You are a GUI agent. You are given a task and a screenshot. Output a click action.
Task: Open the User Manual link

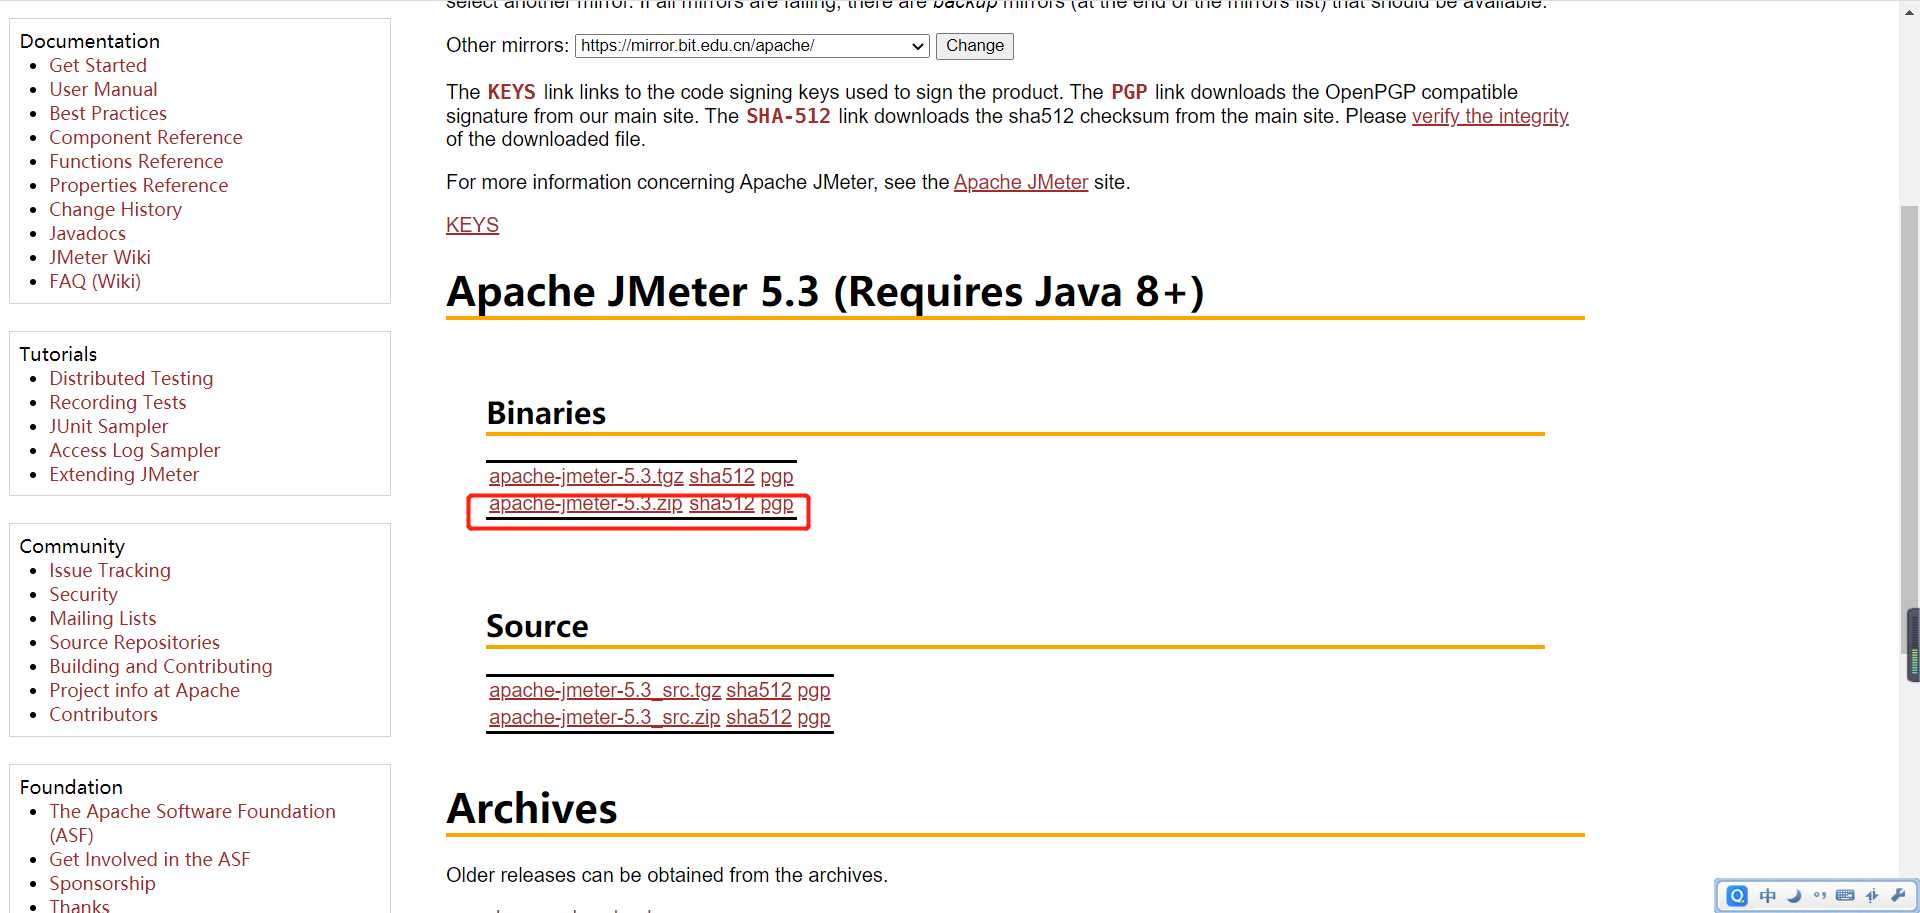click(103, 89)
